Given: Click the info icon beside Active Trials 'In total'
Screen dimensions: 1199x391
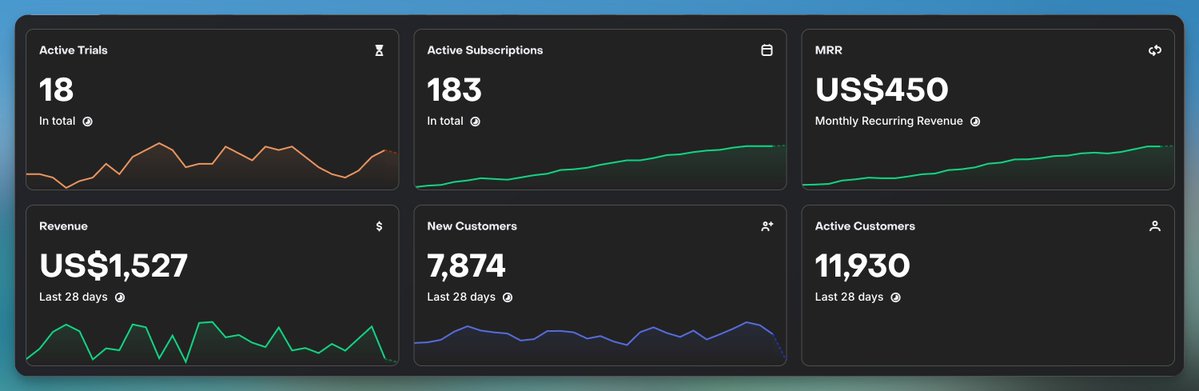Looking at the screenshot, I should pos(87,122).
